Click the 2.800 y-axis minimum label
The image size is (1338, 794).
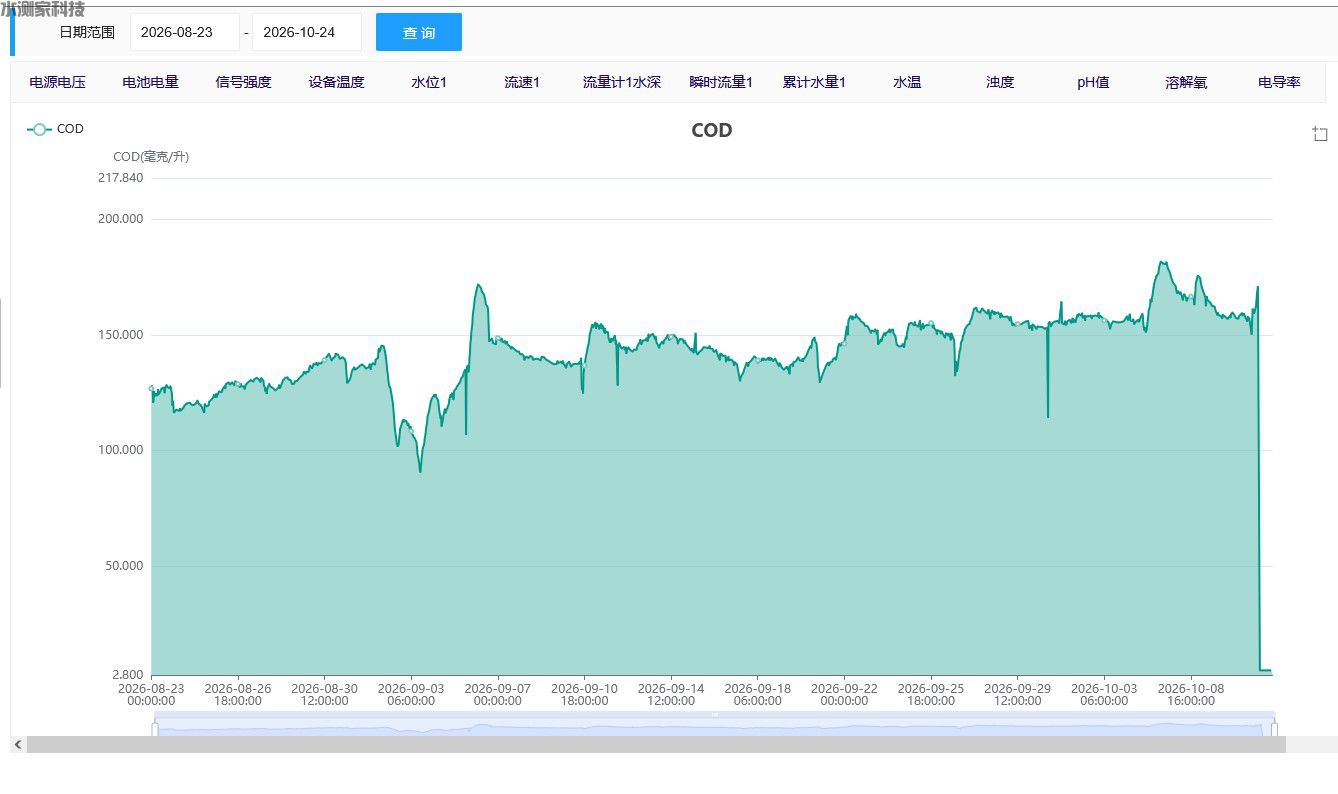126,675
